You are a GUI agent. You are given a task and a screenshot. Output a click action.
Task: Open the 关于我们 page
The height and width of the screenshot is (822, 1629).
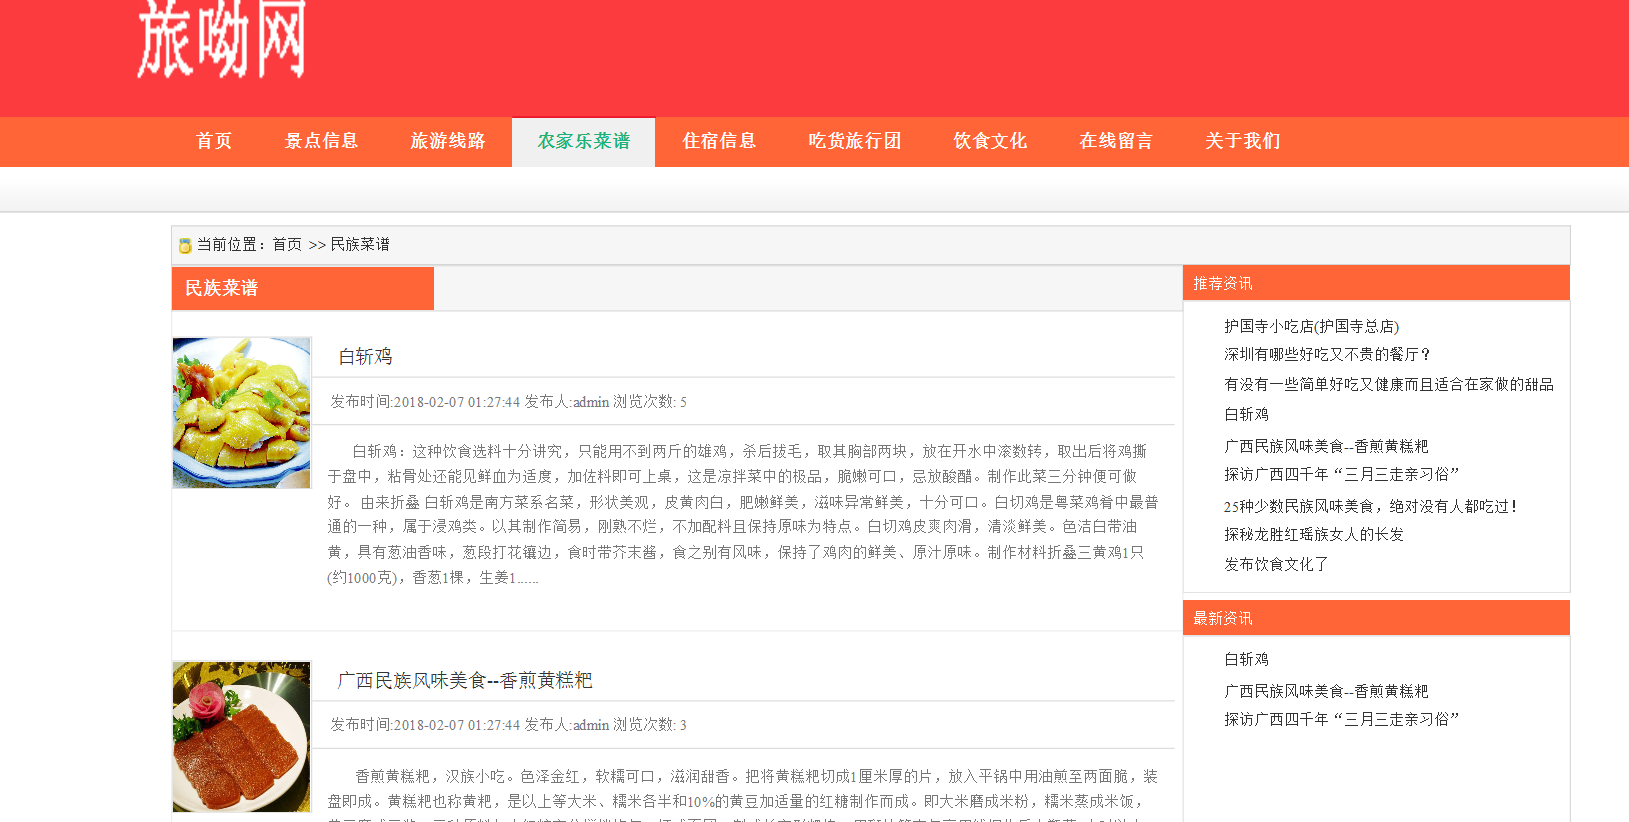click(1242, 141)
